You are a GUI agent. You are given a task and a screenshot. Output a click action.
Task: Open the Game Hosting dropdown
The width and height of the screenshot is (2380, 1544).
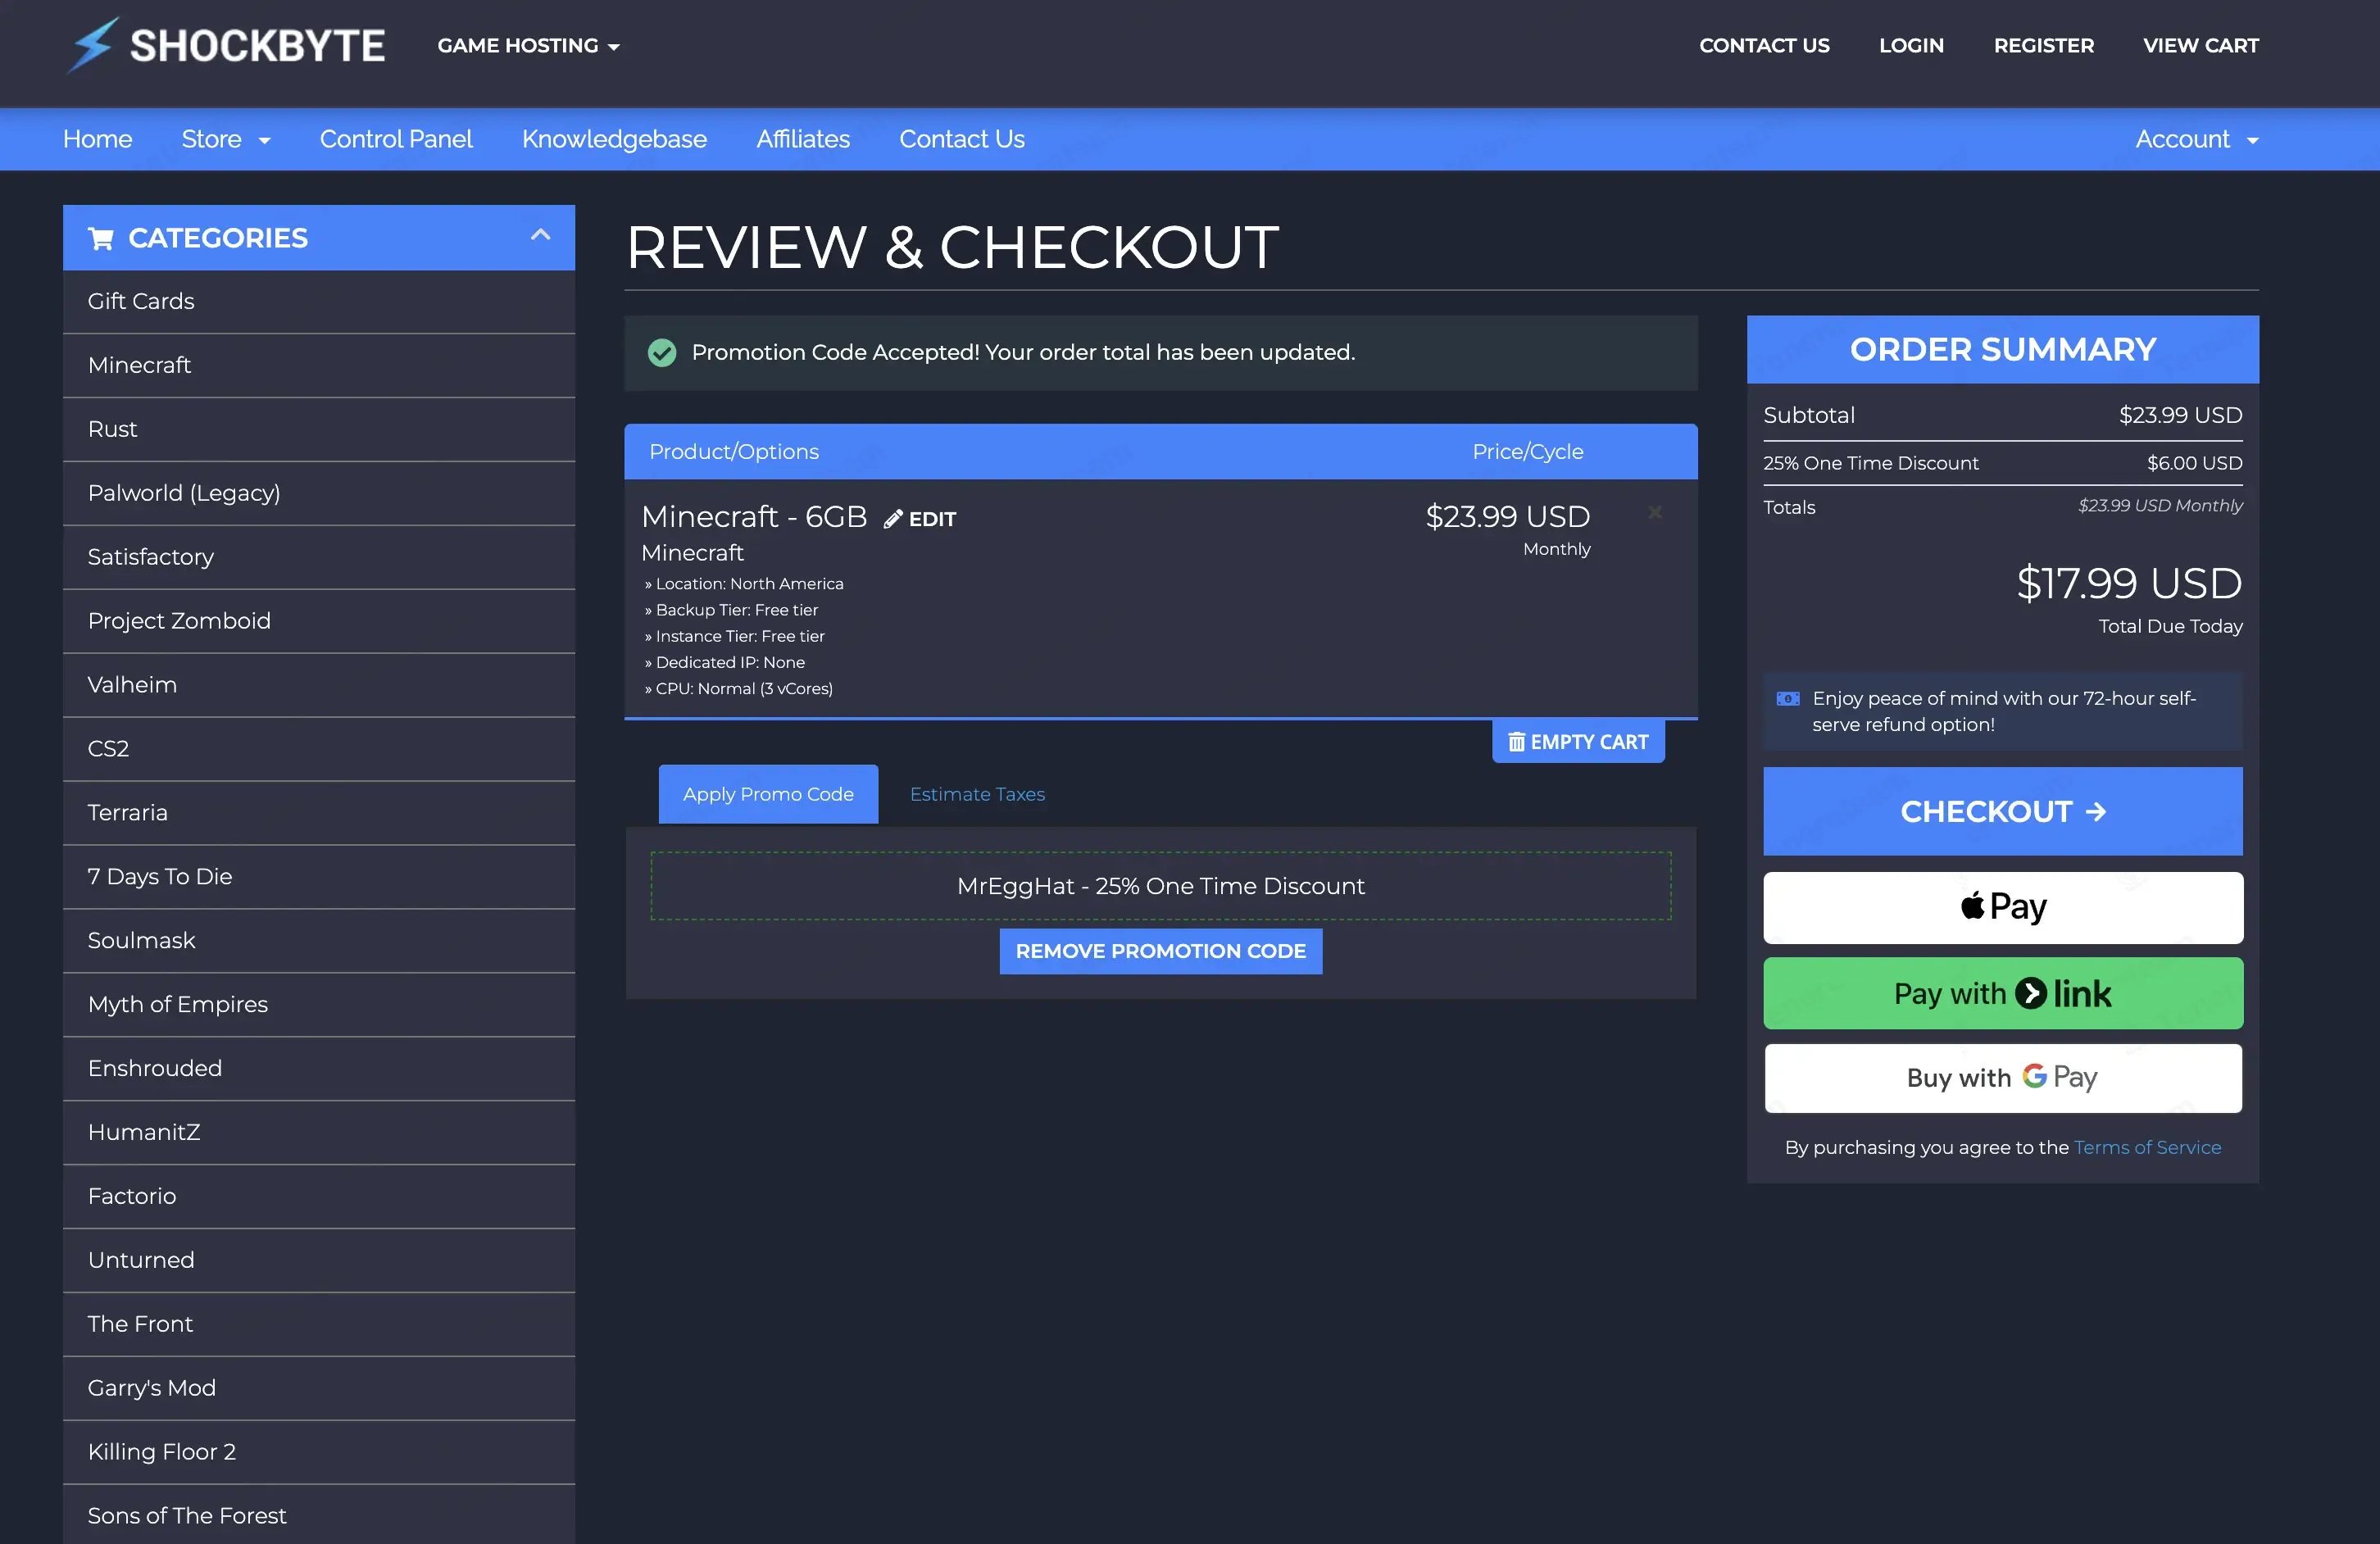coord(528,46)
